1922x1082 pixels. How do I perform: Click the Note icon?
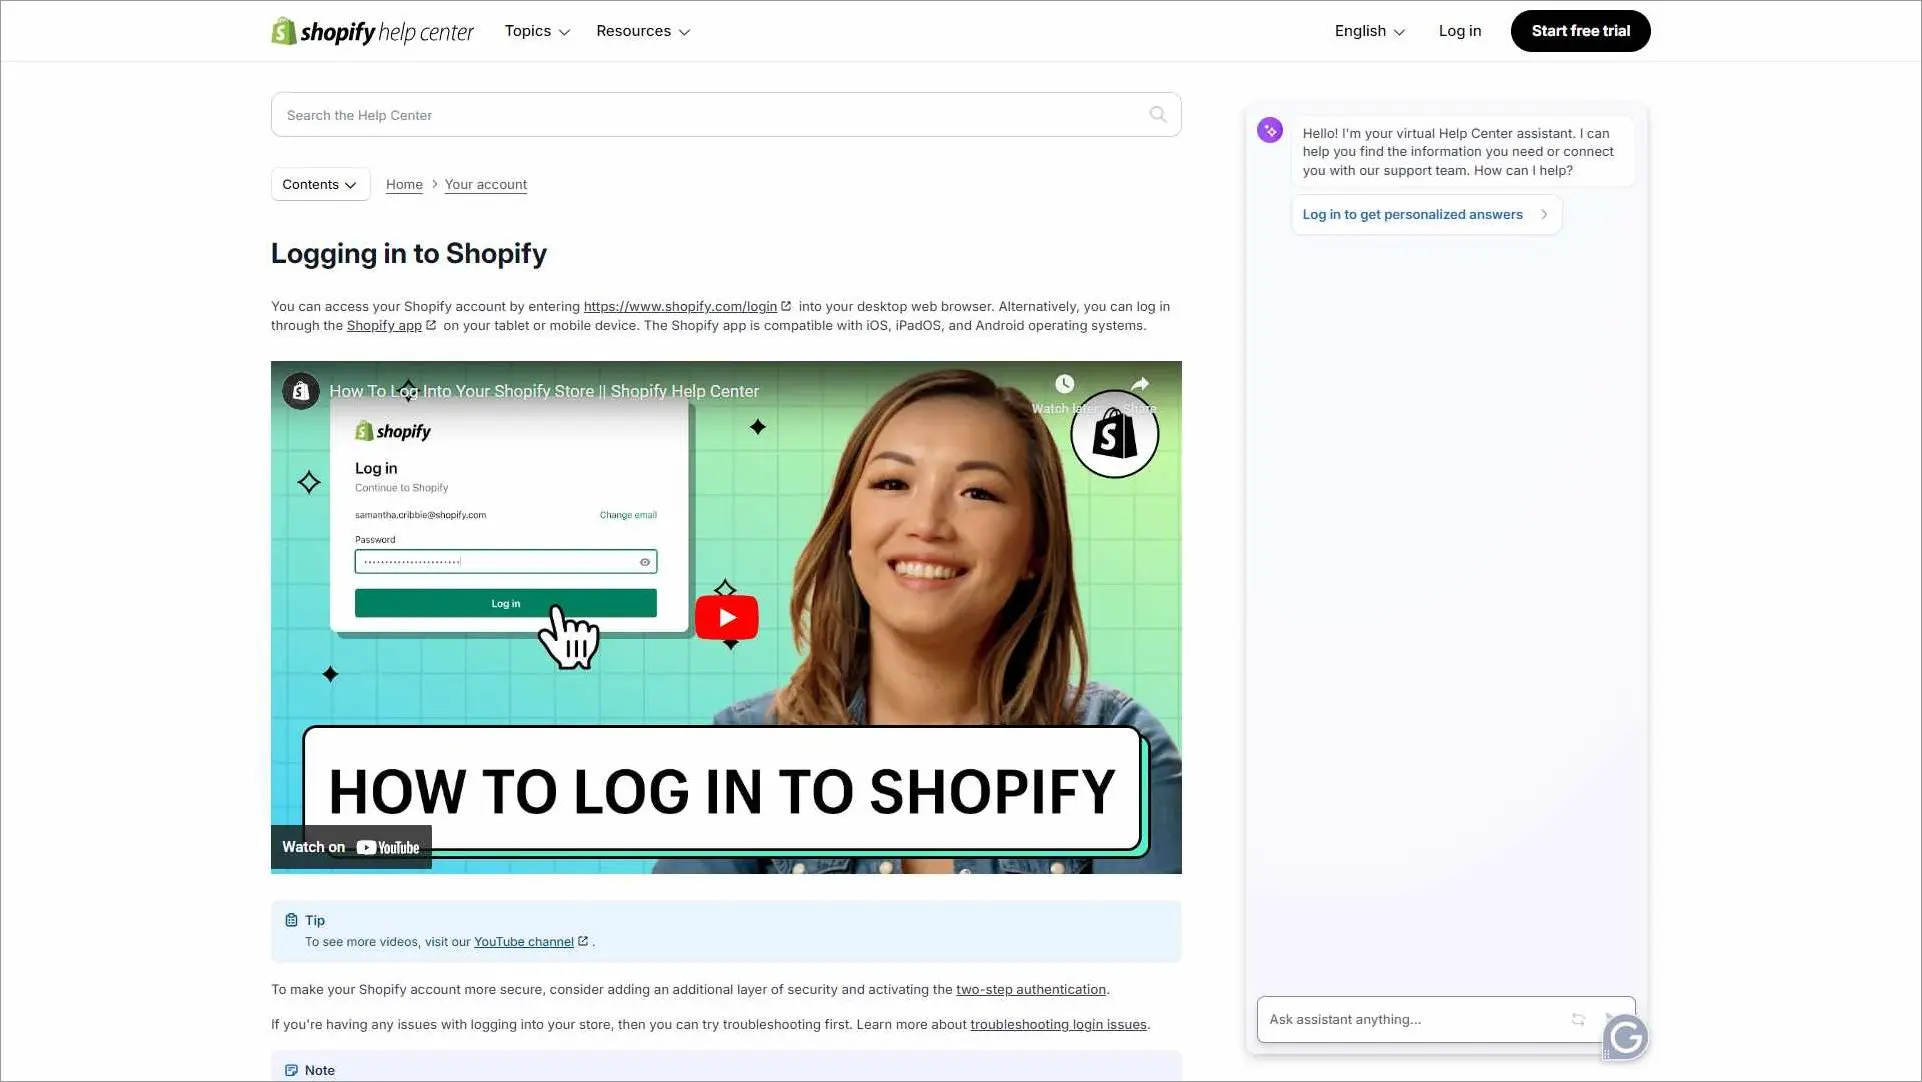tap(291, 1070)
